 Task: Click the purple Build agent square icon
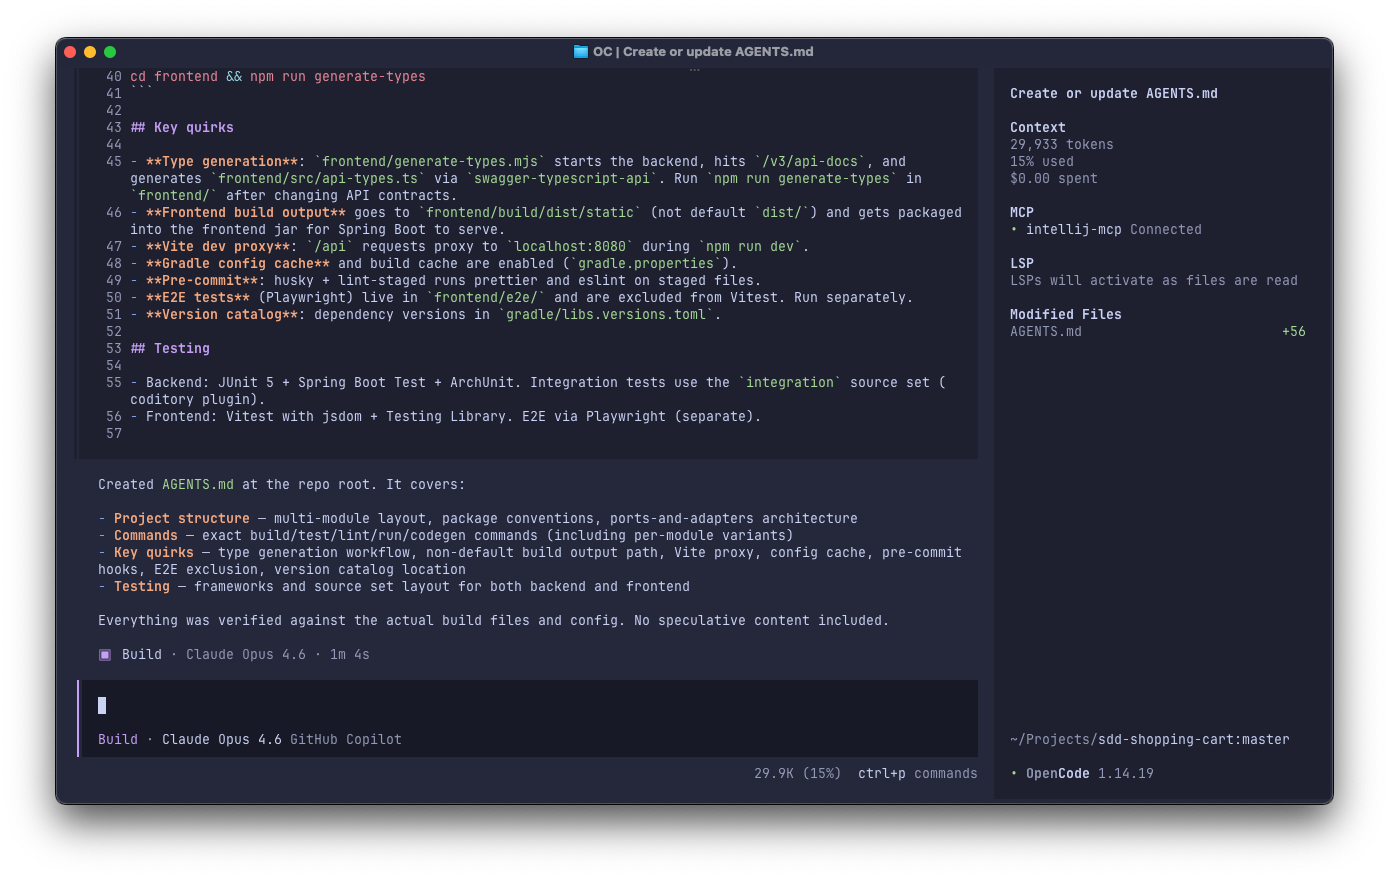click(x=105, y=655)
